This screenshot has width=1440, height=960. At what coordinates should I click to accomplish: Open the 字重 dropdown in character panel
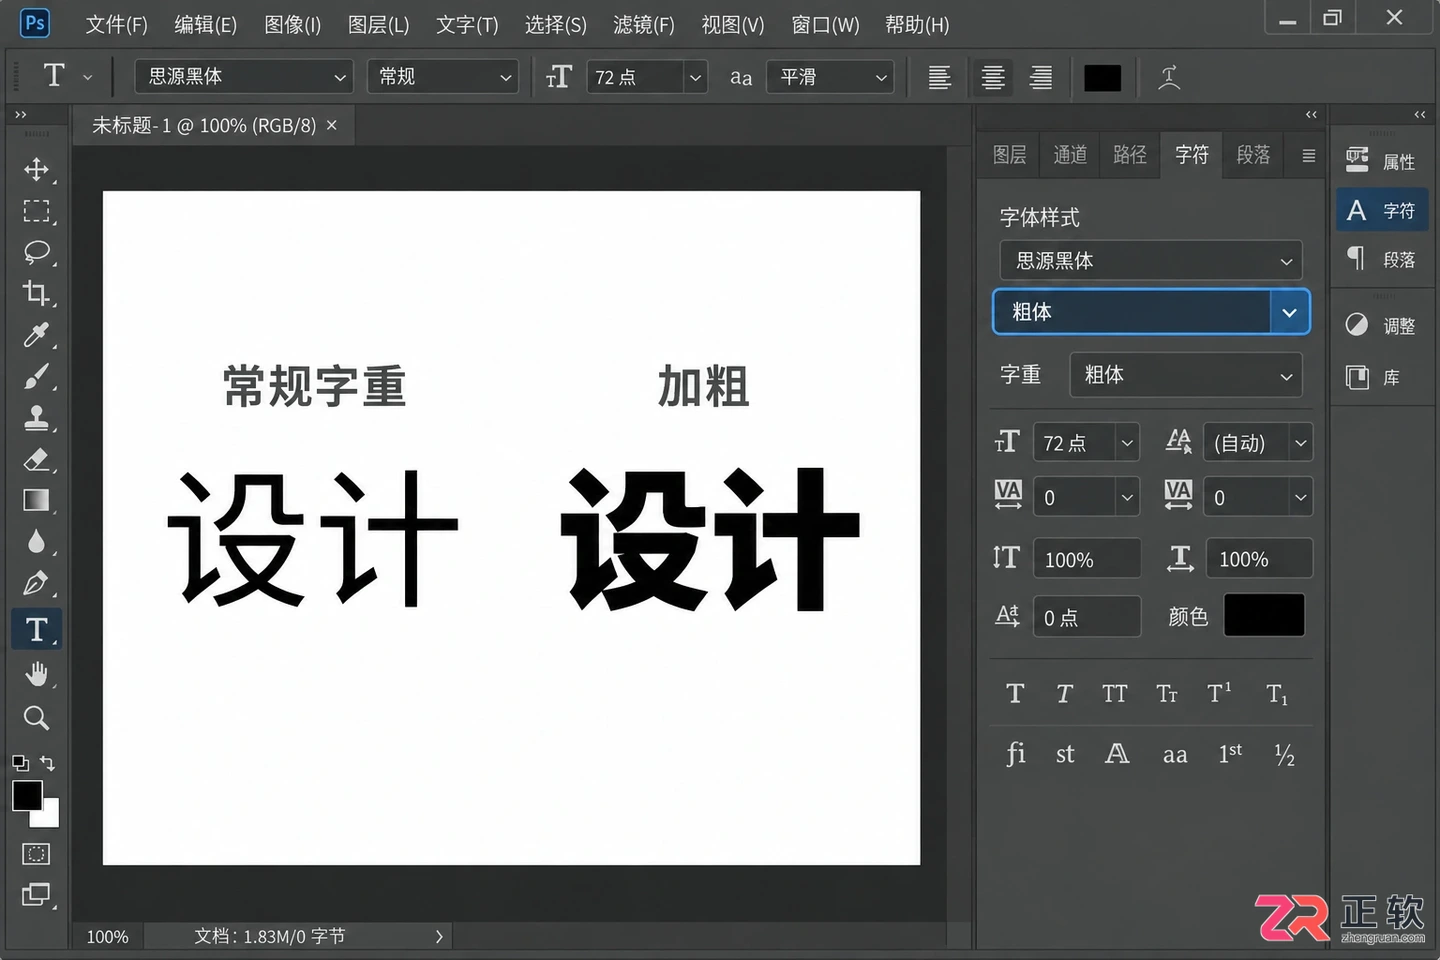pyautogui.click(x=1186, y=375)
